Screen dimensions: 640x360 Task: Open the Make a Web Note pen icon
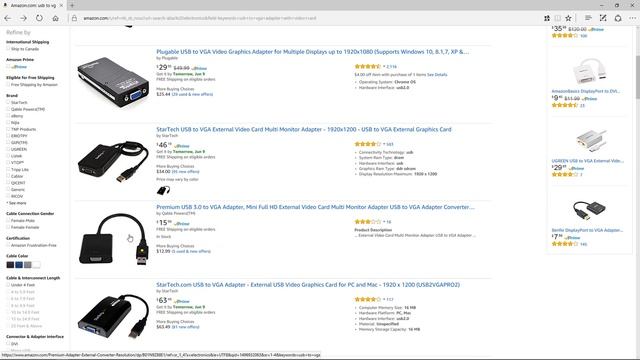603,18
